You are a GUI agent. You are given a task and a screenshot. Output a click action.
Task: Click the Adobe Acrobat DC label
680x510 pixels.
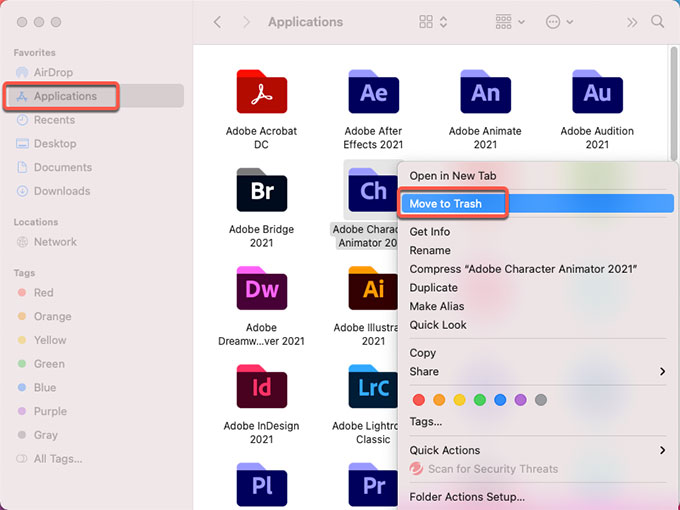pos(262,137)
